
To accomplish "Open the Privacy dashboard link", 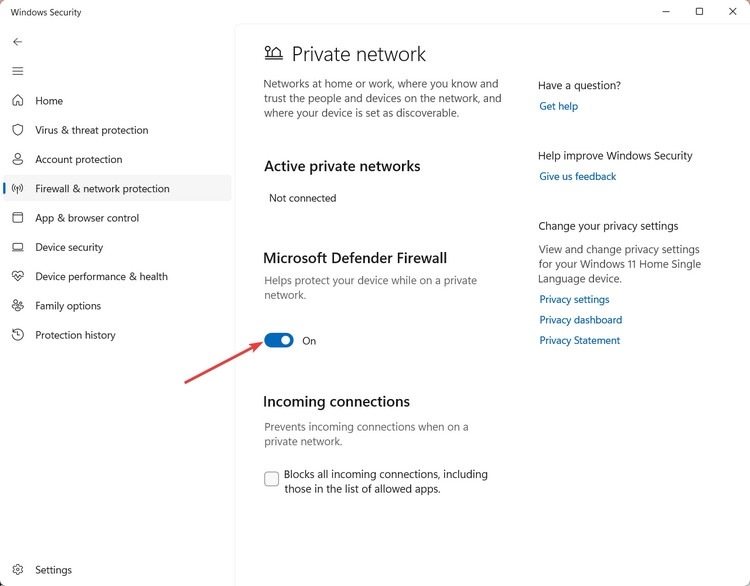I will pyautogui.click(x=581, y=320).
